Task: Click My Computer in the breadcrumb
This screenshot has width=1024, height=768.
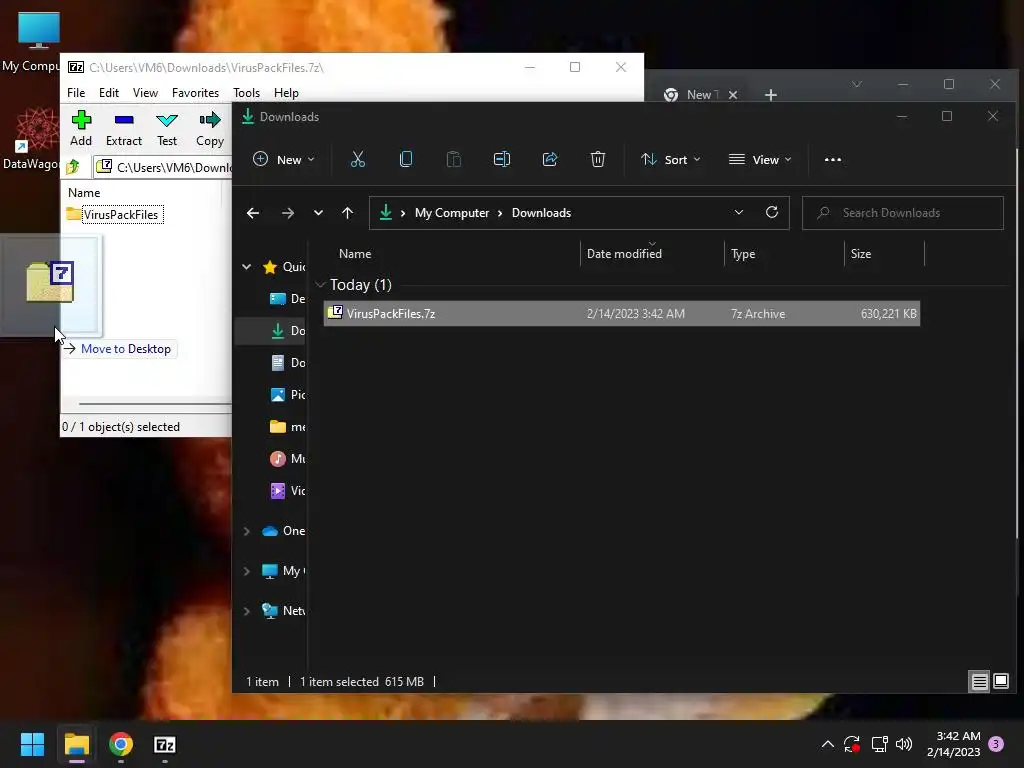Action: pos(452,213)
